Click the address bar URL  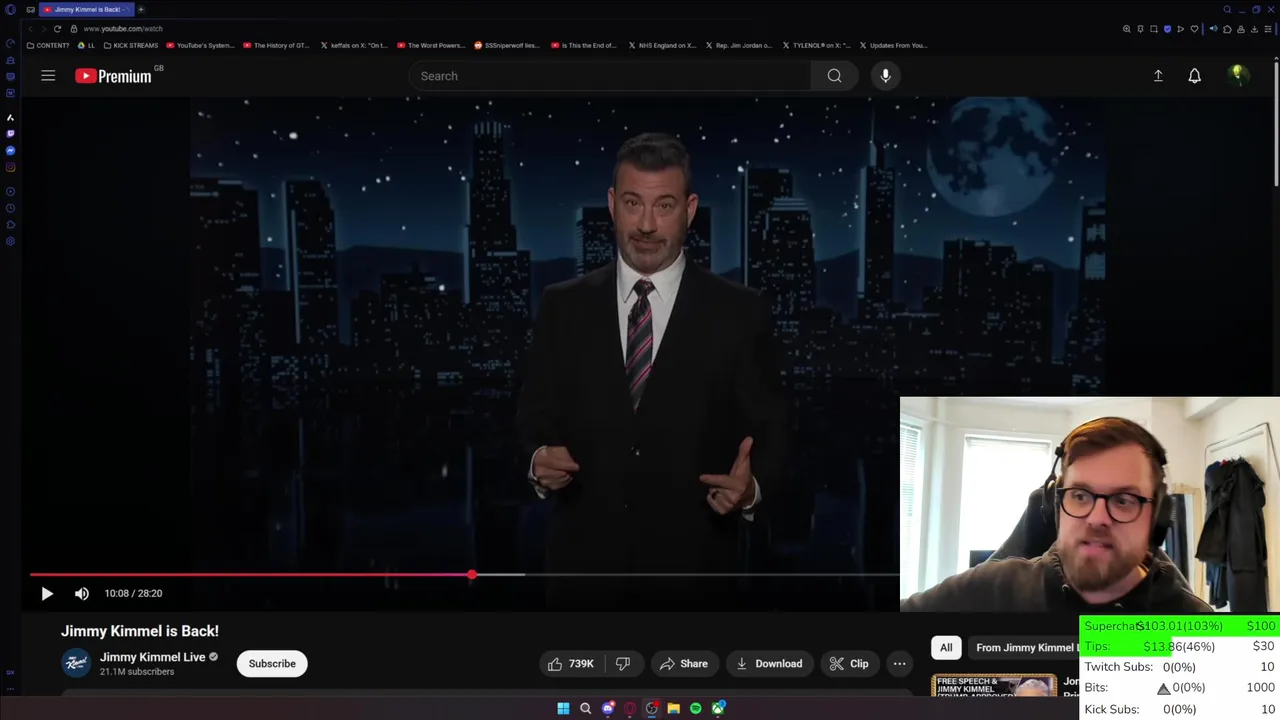tap(123, 29)
